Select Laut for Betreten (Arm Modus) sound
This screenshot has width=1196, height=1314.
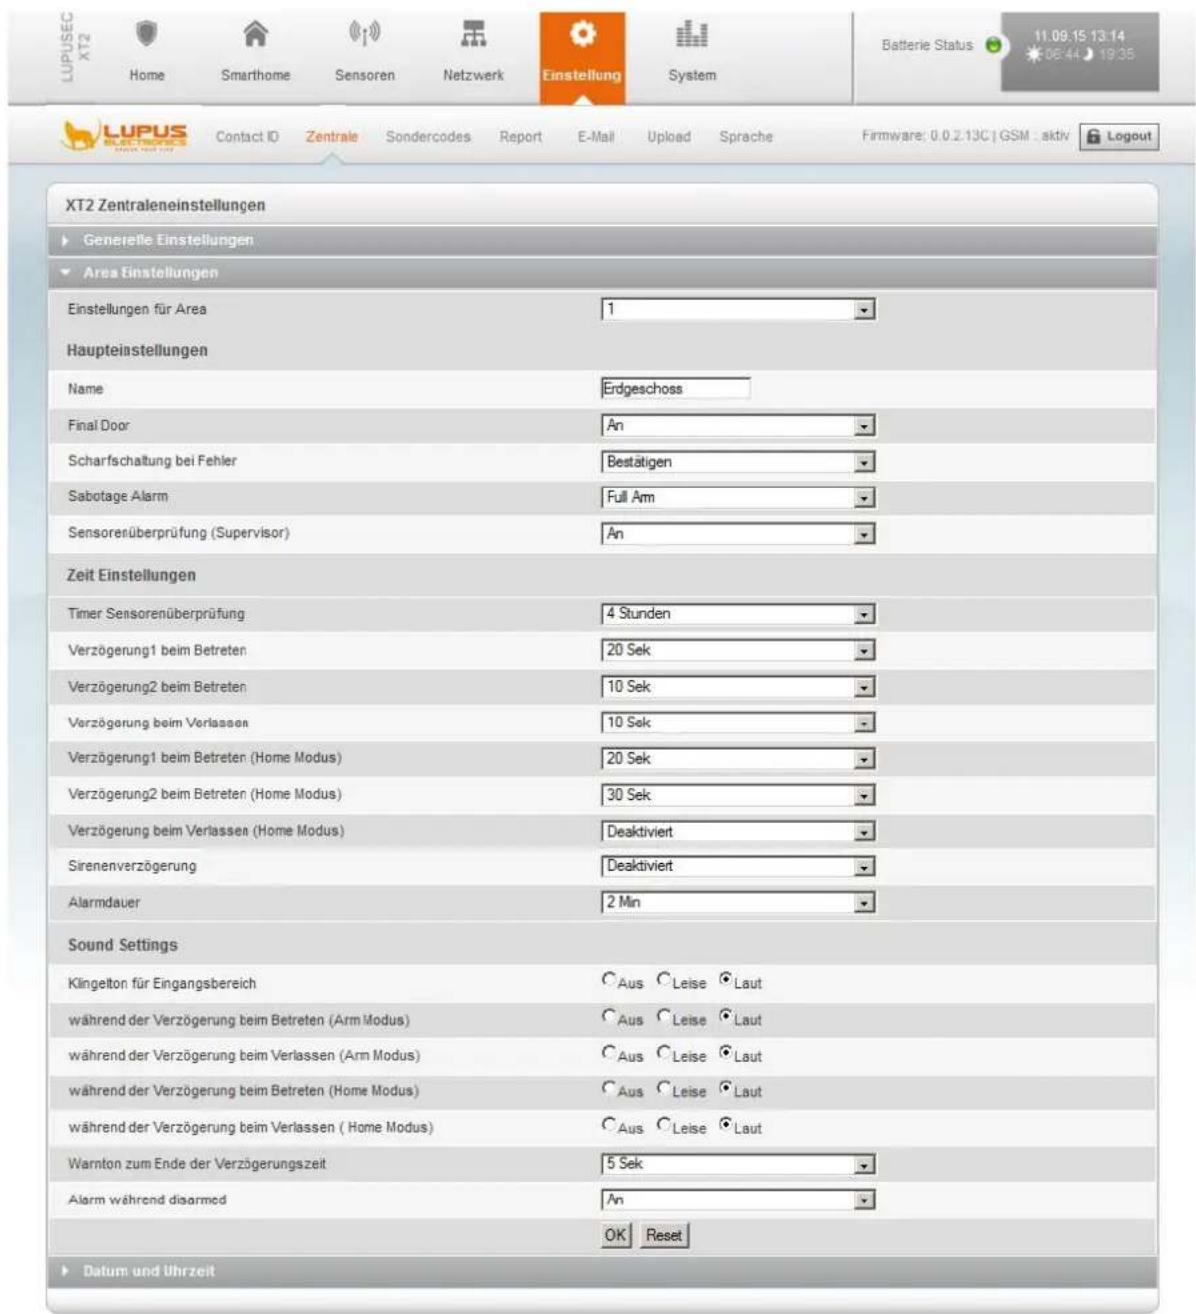click(x=725, y=1016)
